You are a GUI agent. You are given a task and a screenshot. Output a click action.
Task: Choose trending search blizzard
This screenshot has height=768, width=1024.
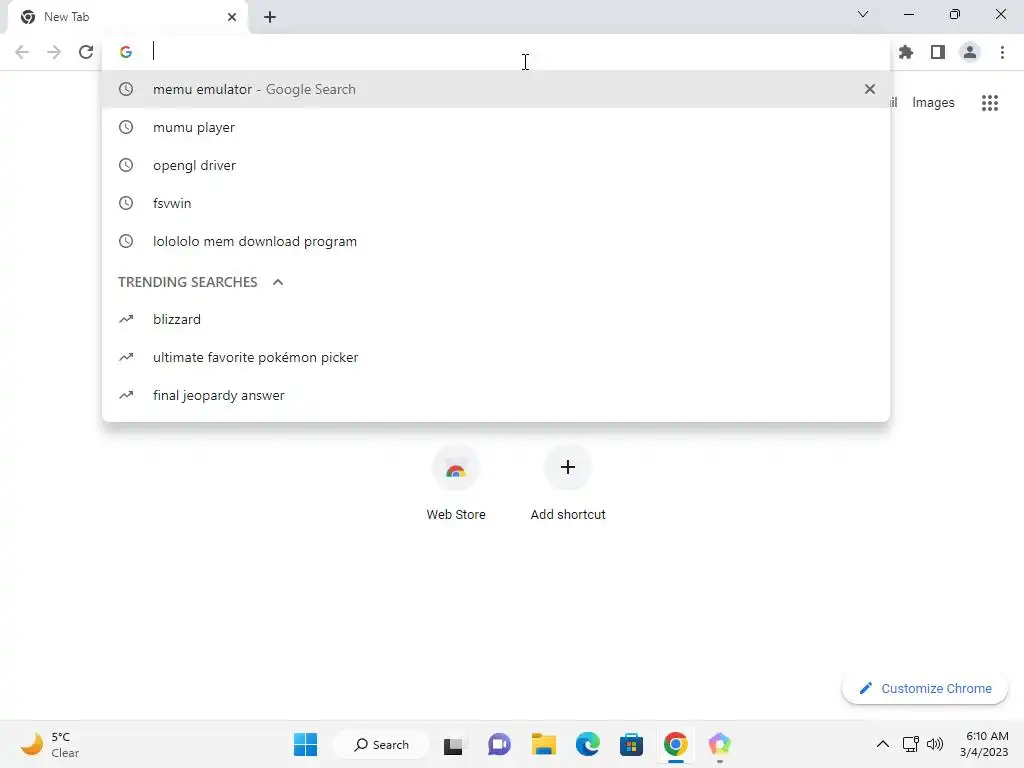point(496,319)
